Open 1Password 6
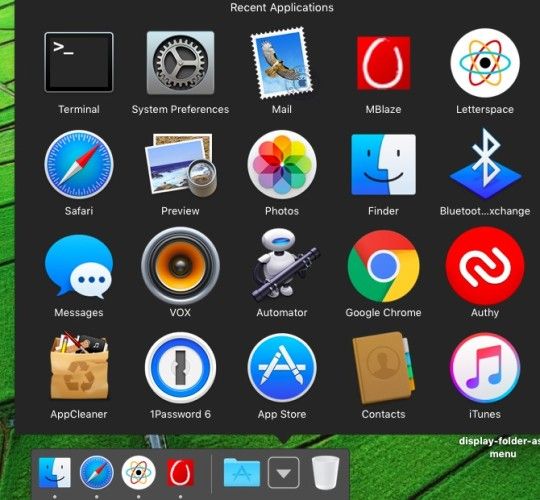This screenshot has height=500, width=540. (x=180, y=367)
